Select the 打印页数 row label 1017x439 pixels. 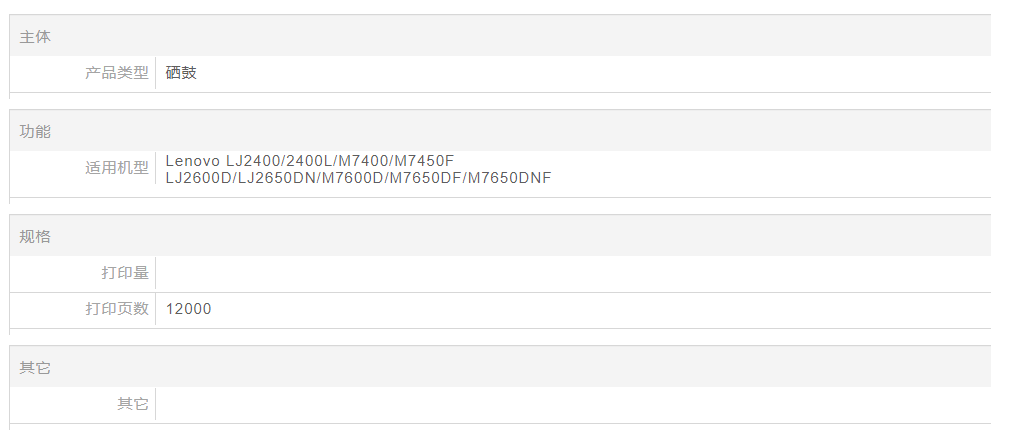coord(116,309)
